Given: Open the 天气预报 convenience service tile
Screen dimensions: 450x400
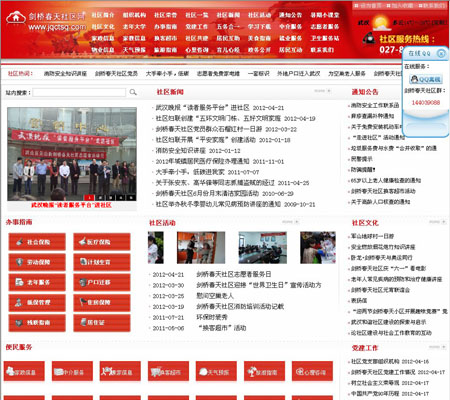Looking at the screenshot, I should 216,371.
